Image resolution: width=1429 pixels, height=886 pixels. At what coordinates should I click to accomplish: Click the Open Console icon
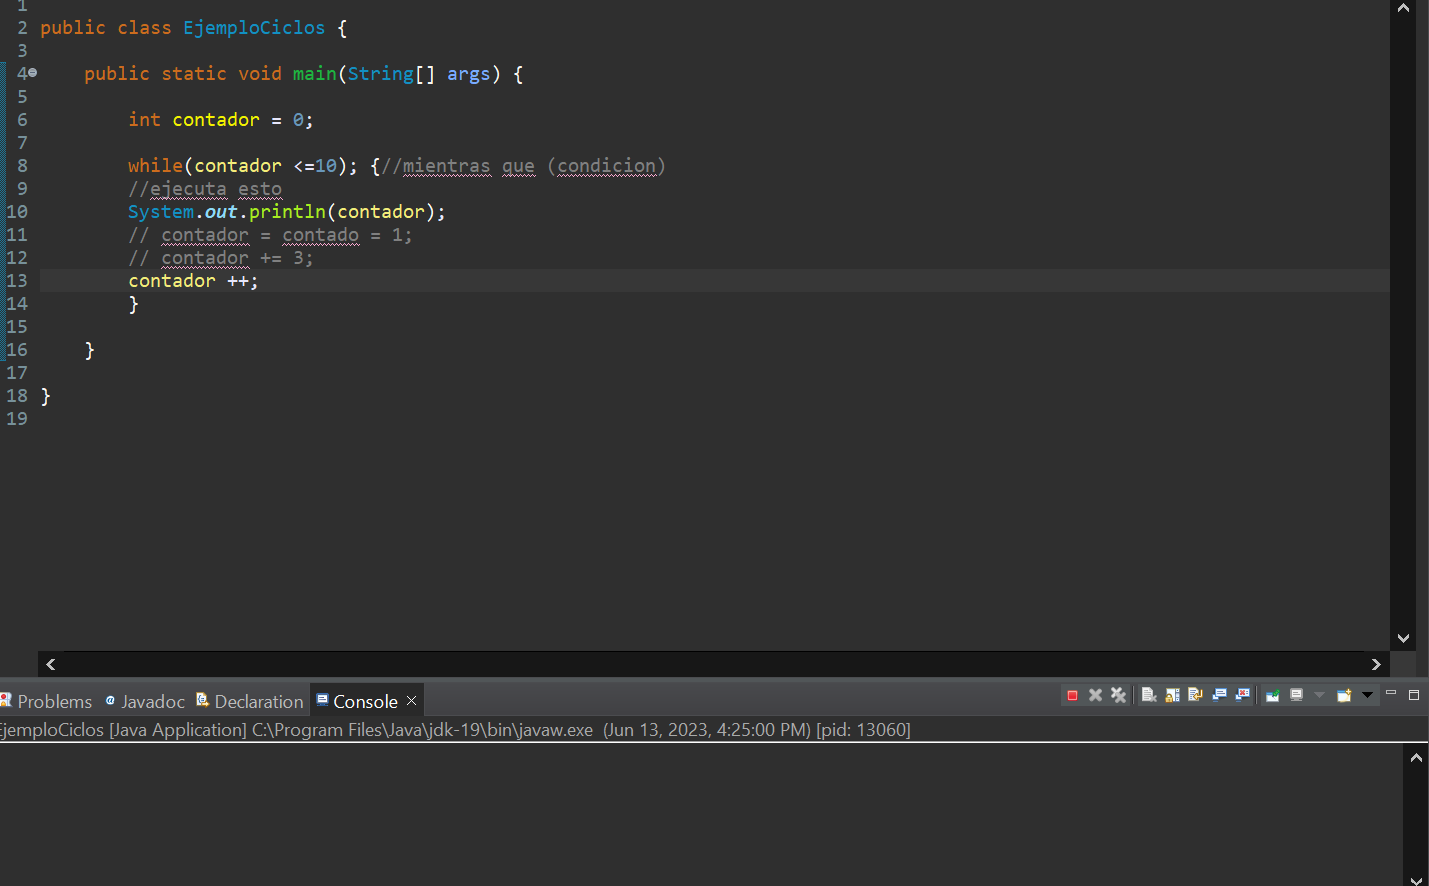coord(1343,695)
